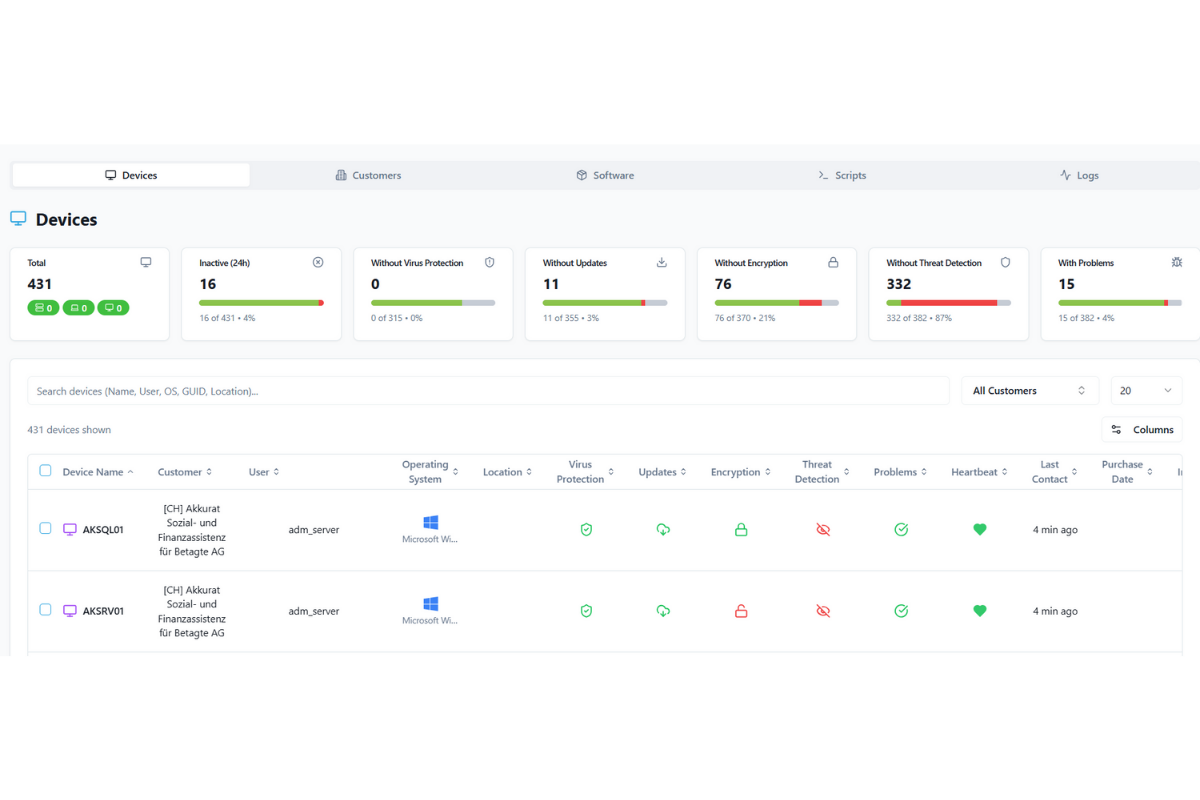
Task: Open the All Customers dropdown filter
Action: (1029, 391)
